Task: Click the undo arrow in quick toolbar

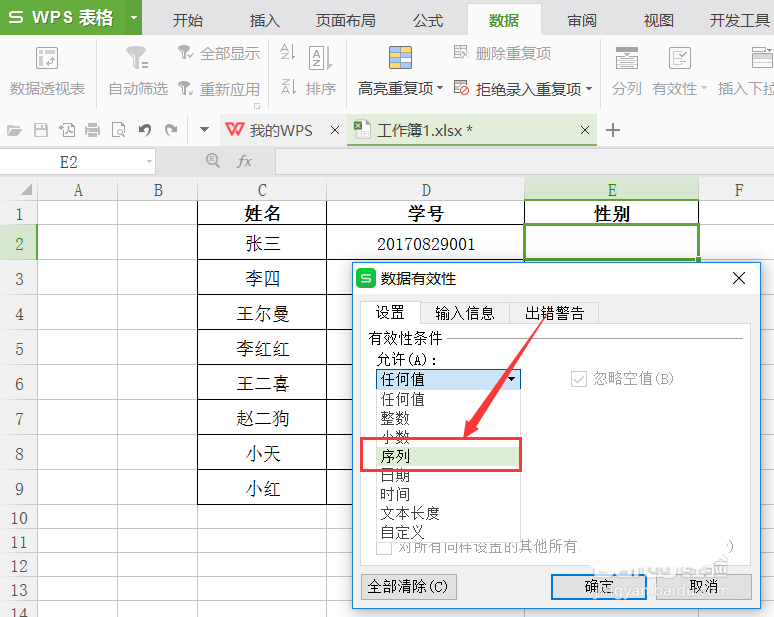Action: point(145,130)
